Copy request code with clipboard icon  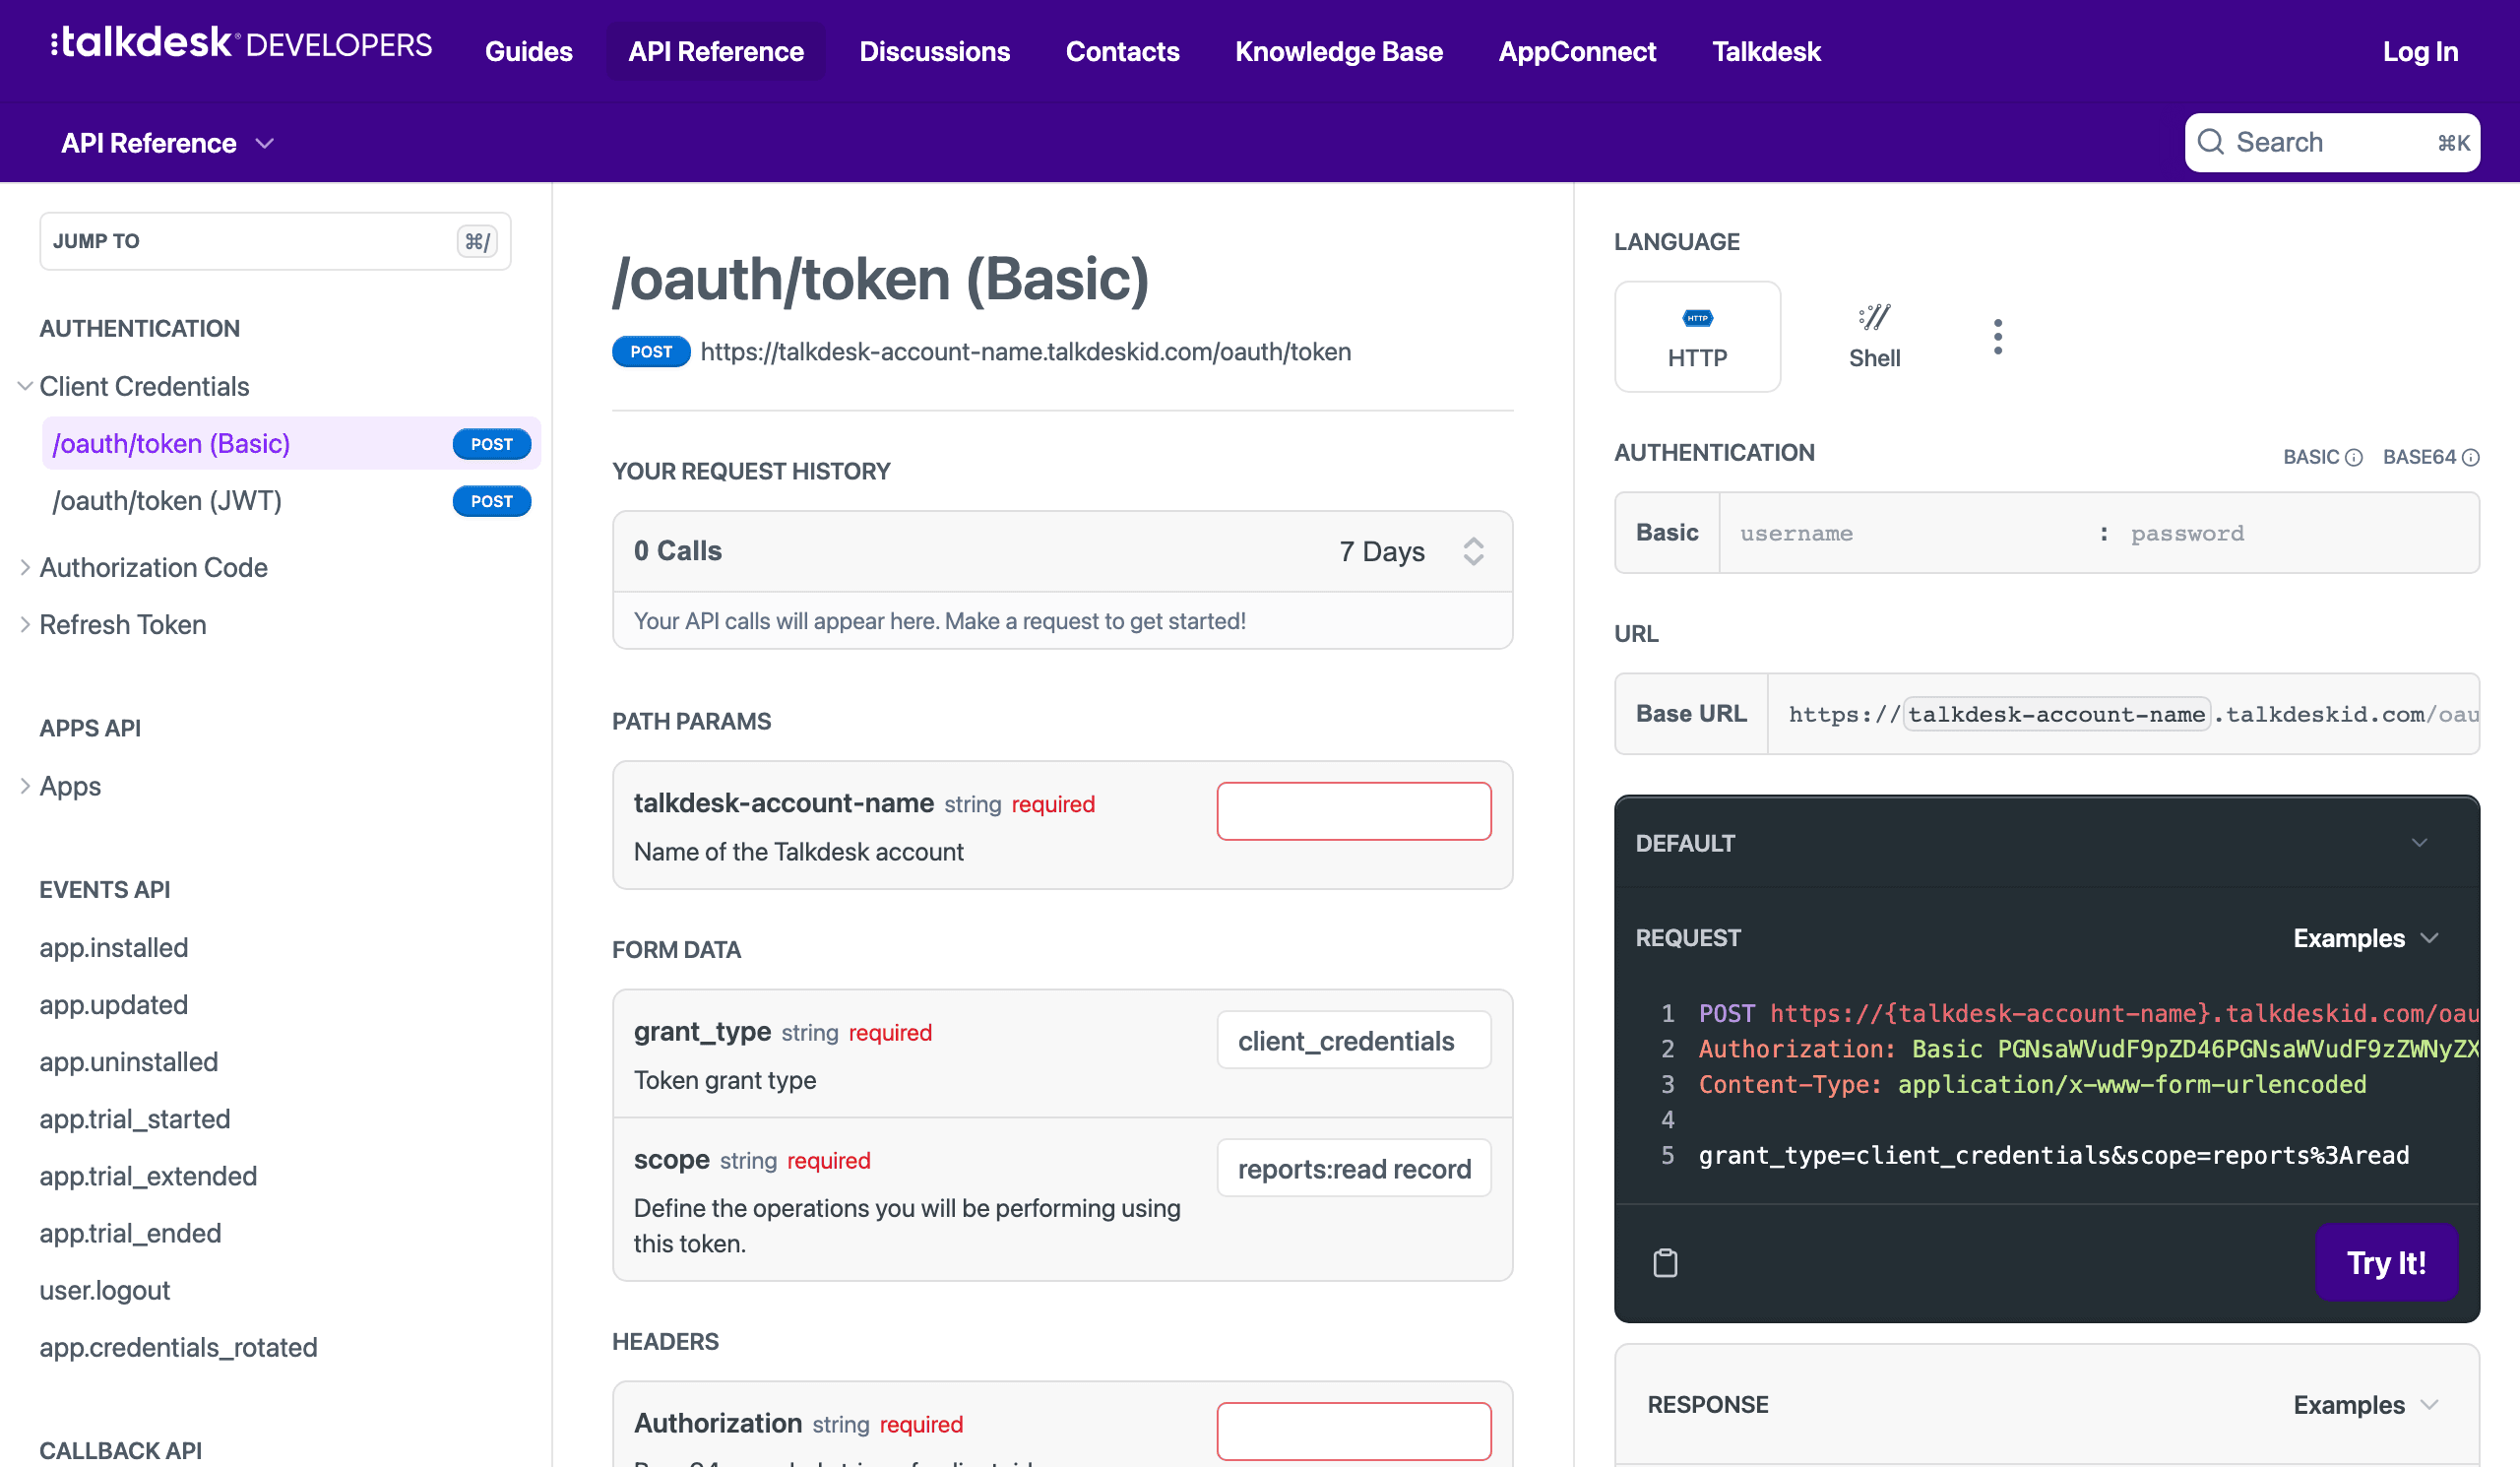click(1665, 1263)
